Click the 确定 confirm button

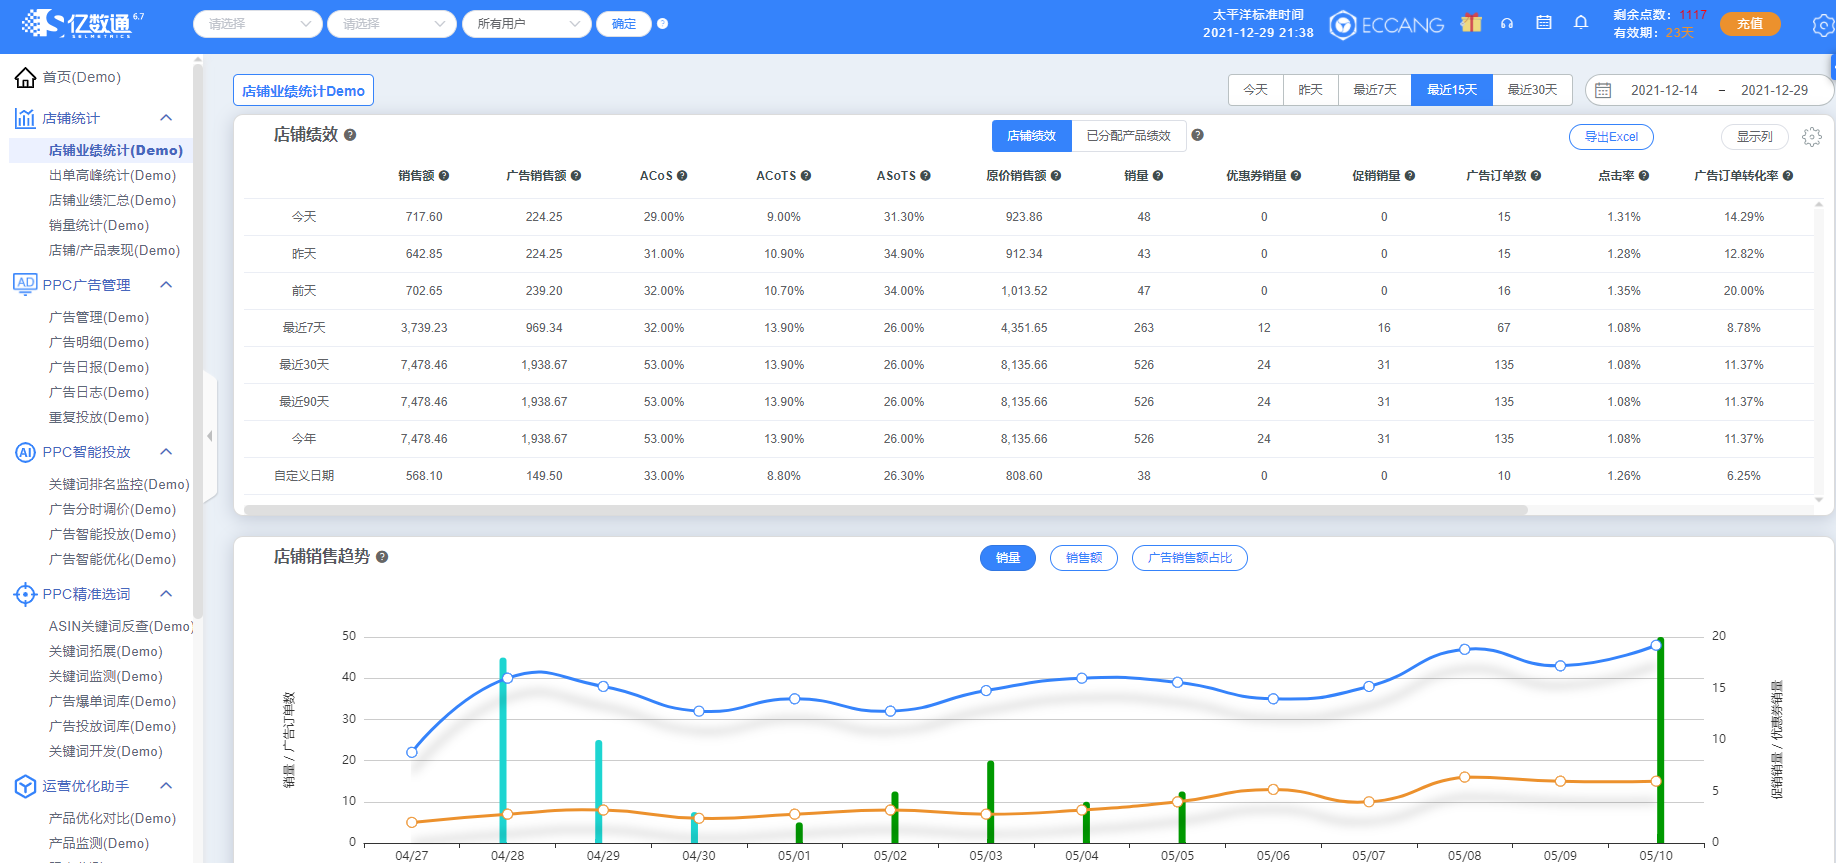coord(624,24)
